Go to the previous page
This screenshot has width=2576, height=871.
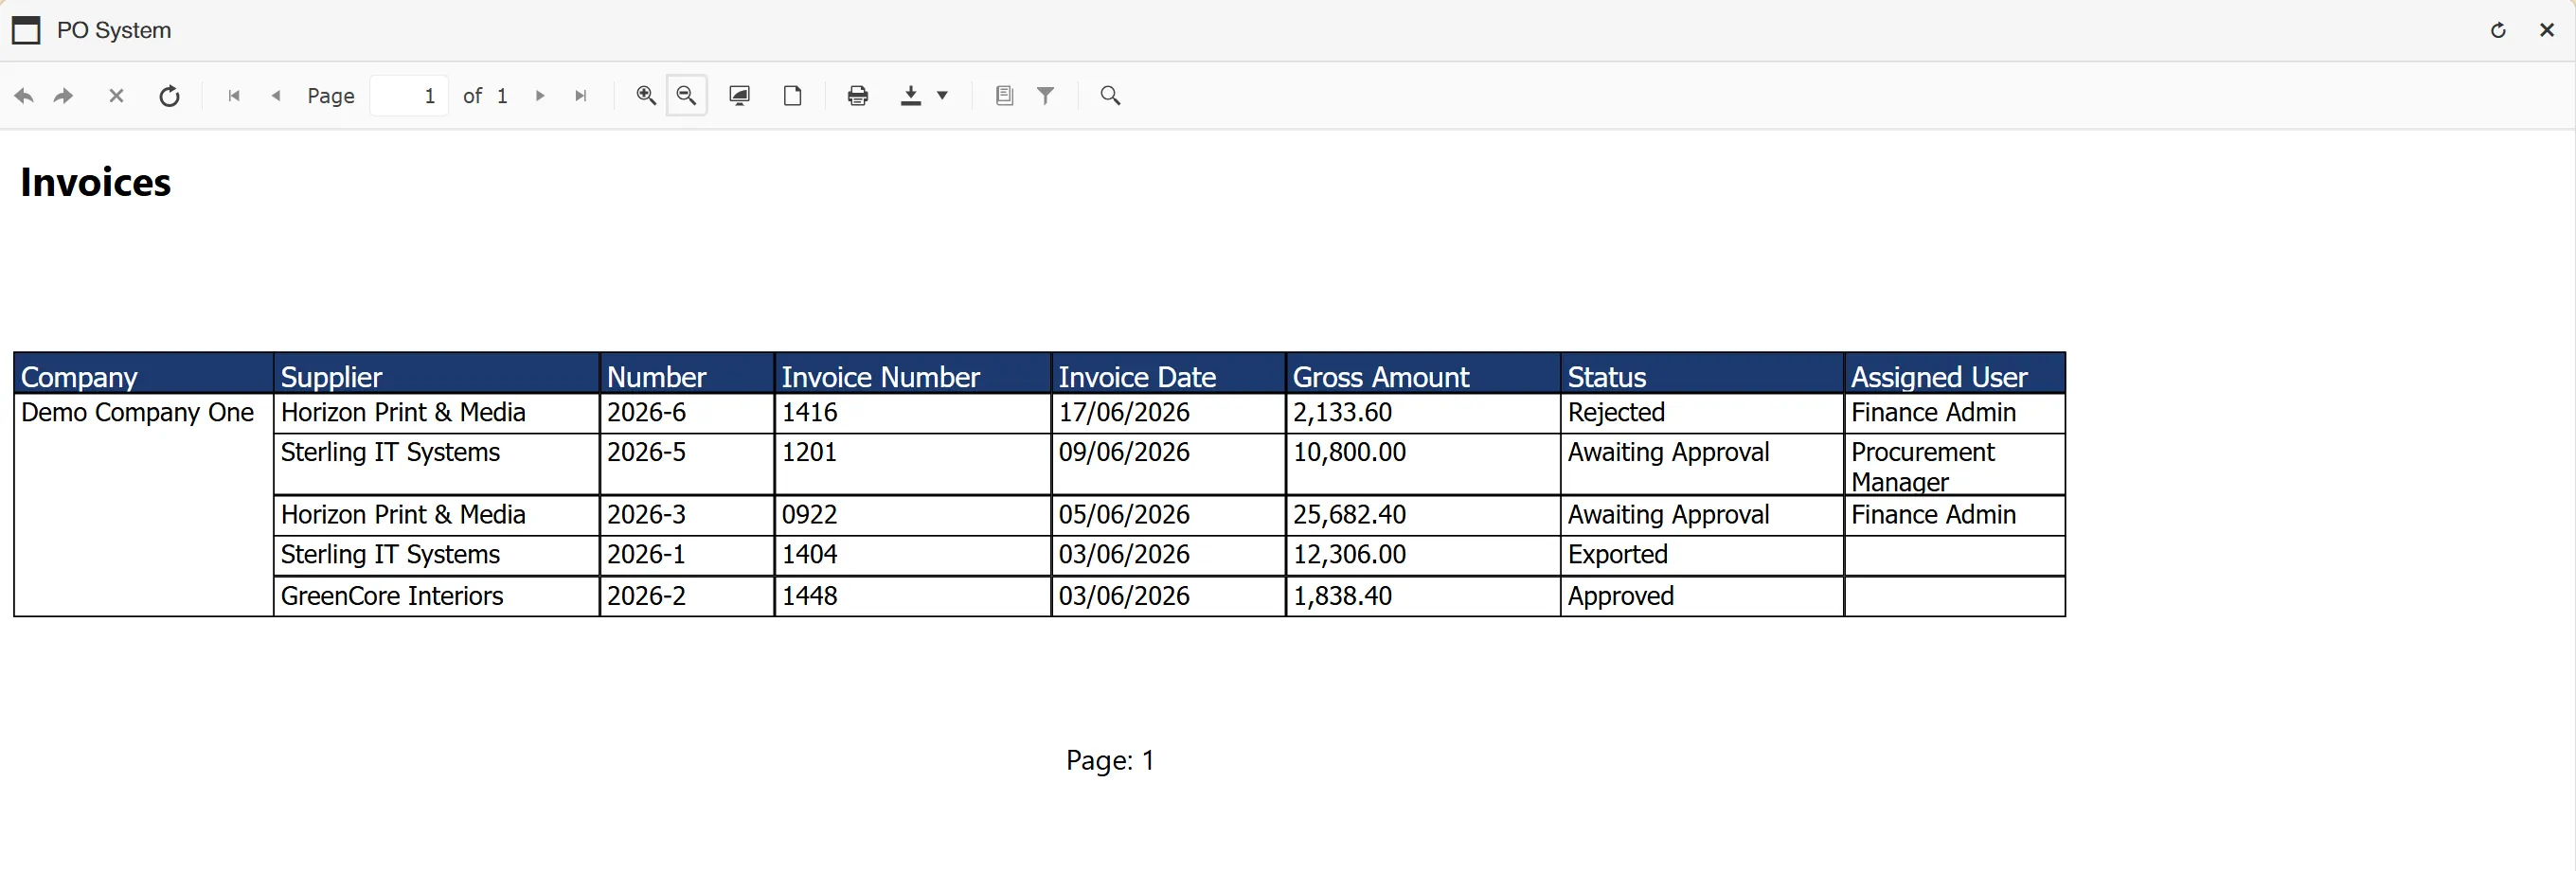tap(276, 96)
